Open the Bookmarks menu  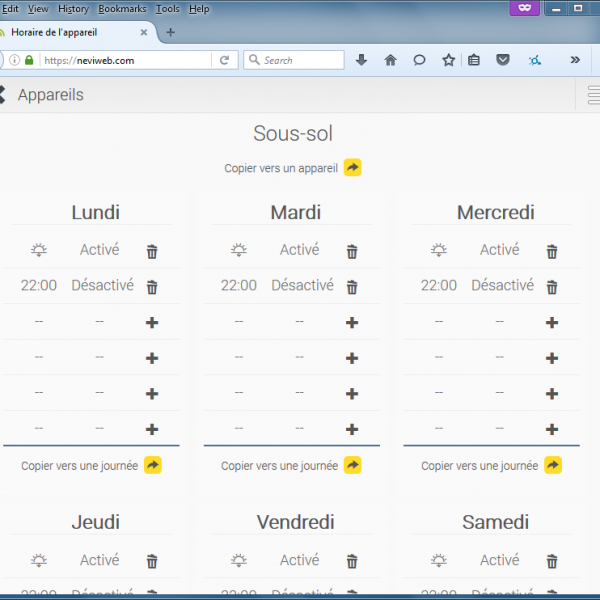(x=121, y=9)
